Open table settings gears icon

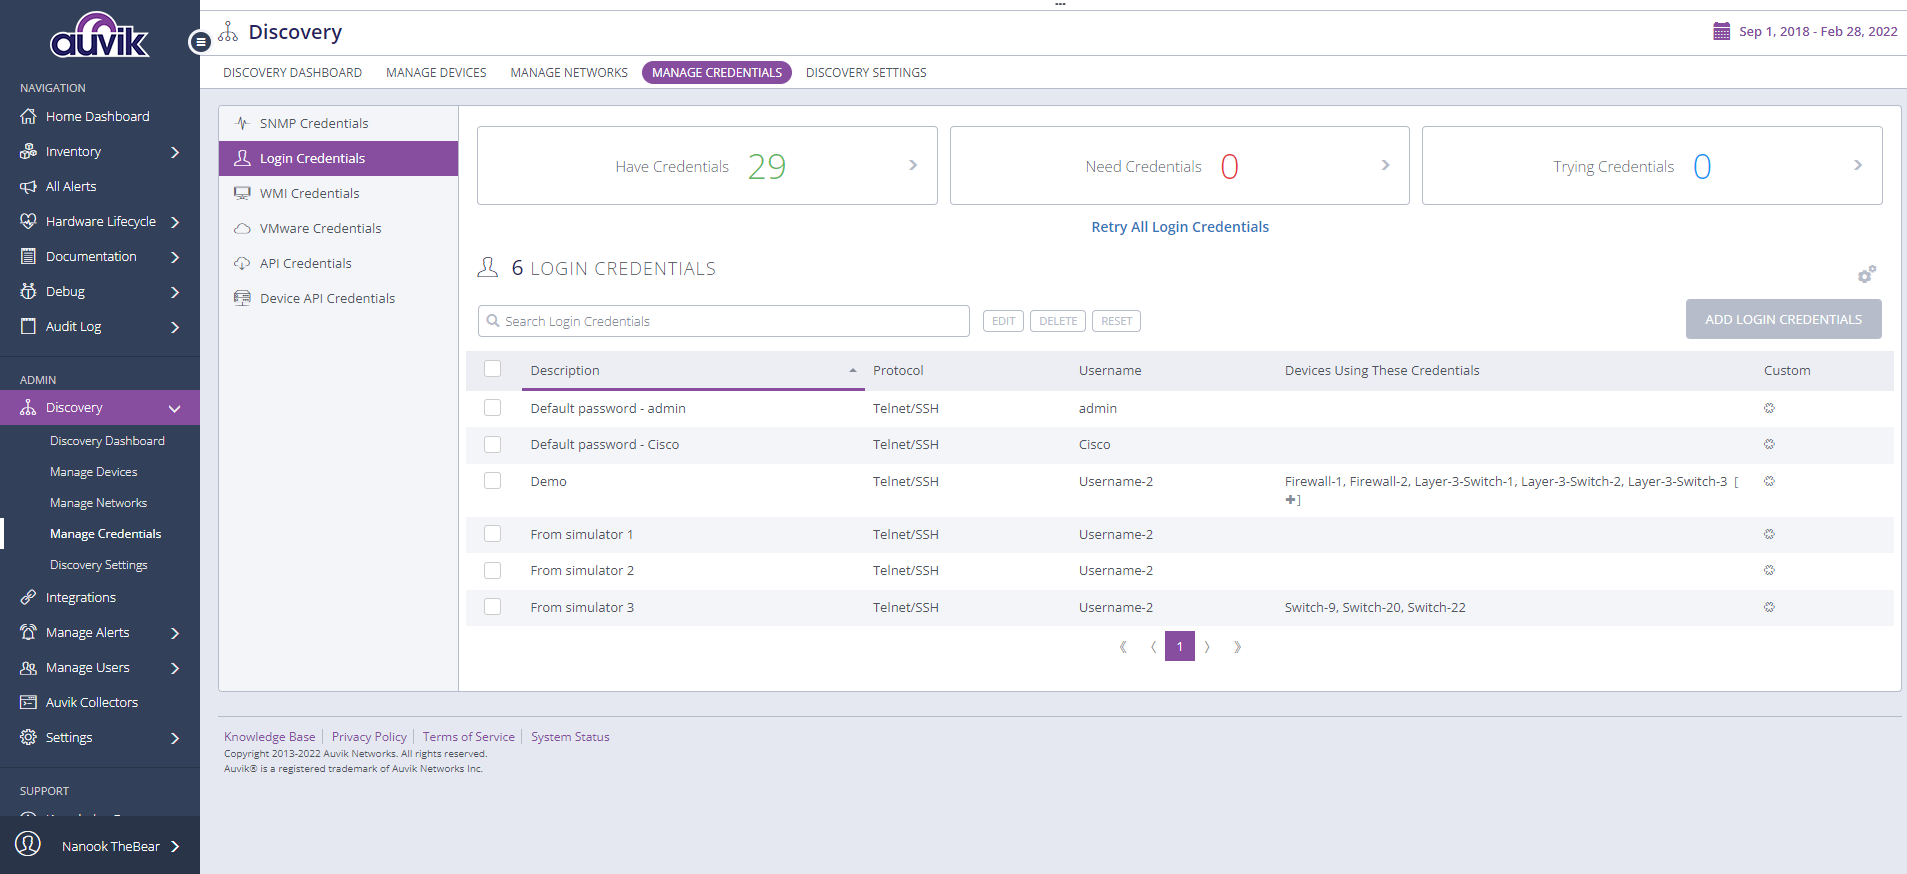[1867, 273]
